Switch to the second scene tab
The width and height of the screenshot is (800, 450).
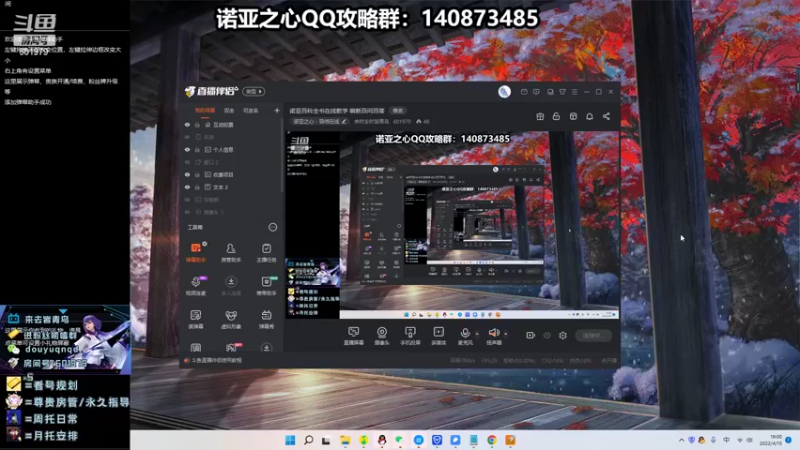coord(229,110)
